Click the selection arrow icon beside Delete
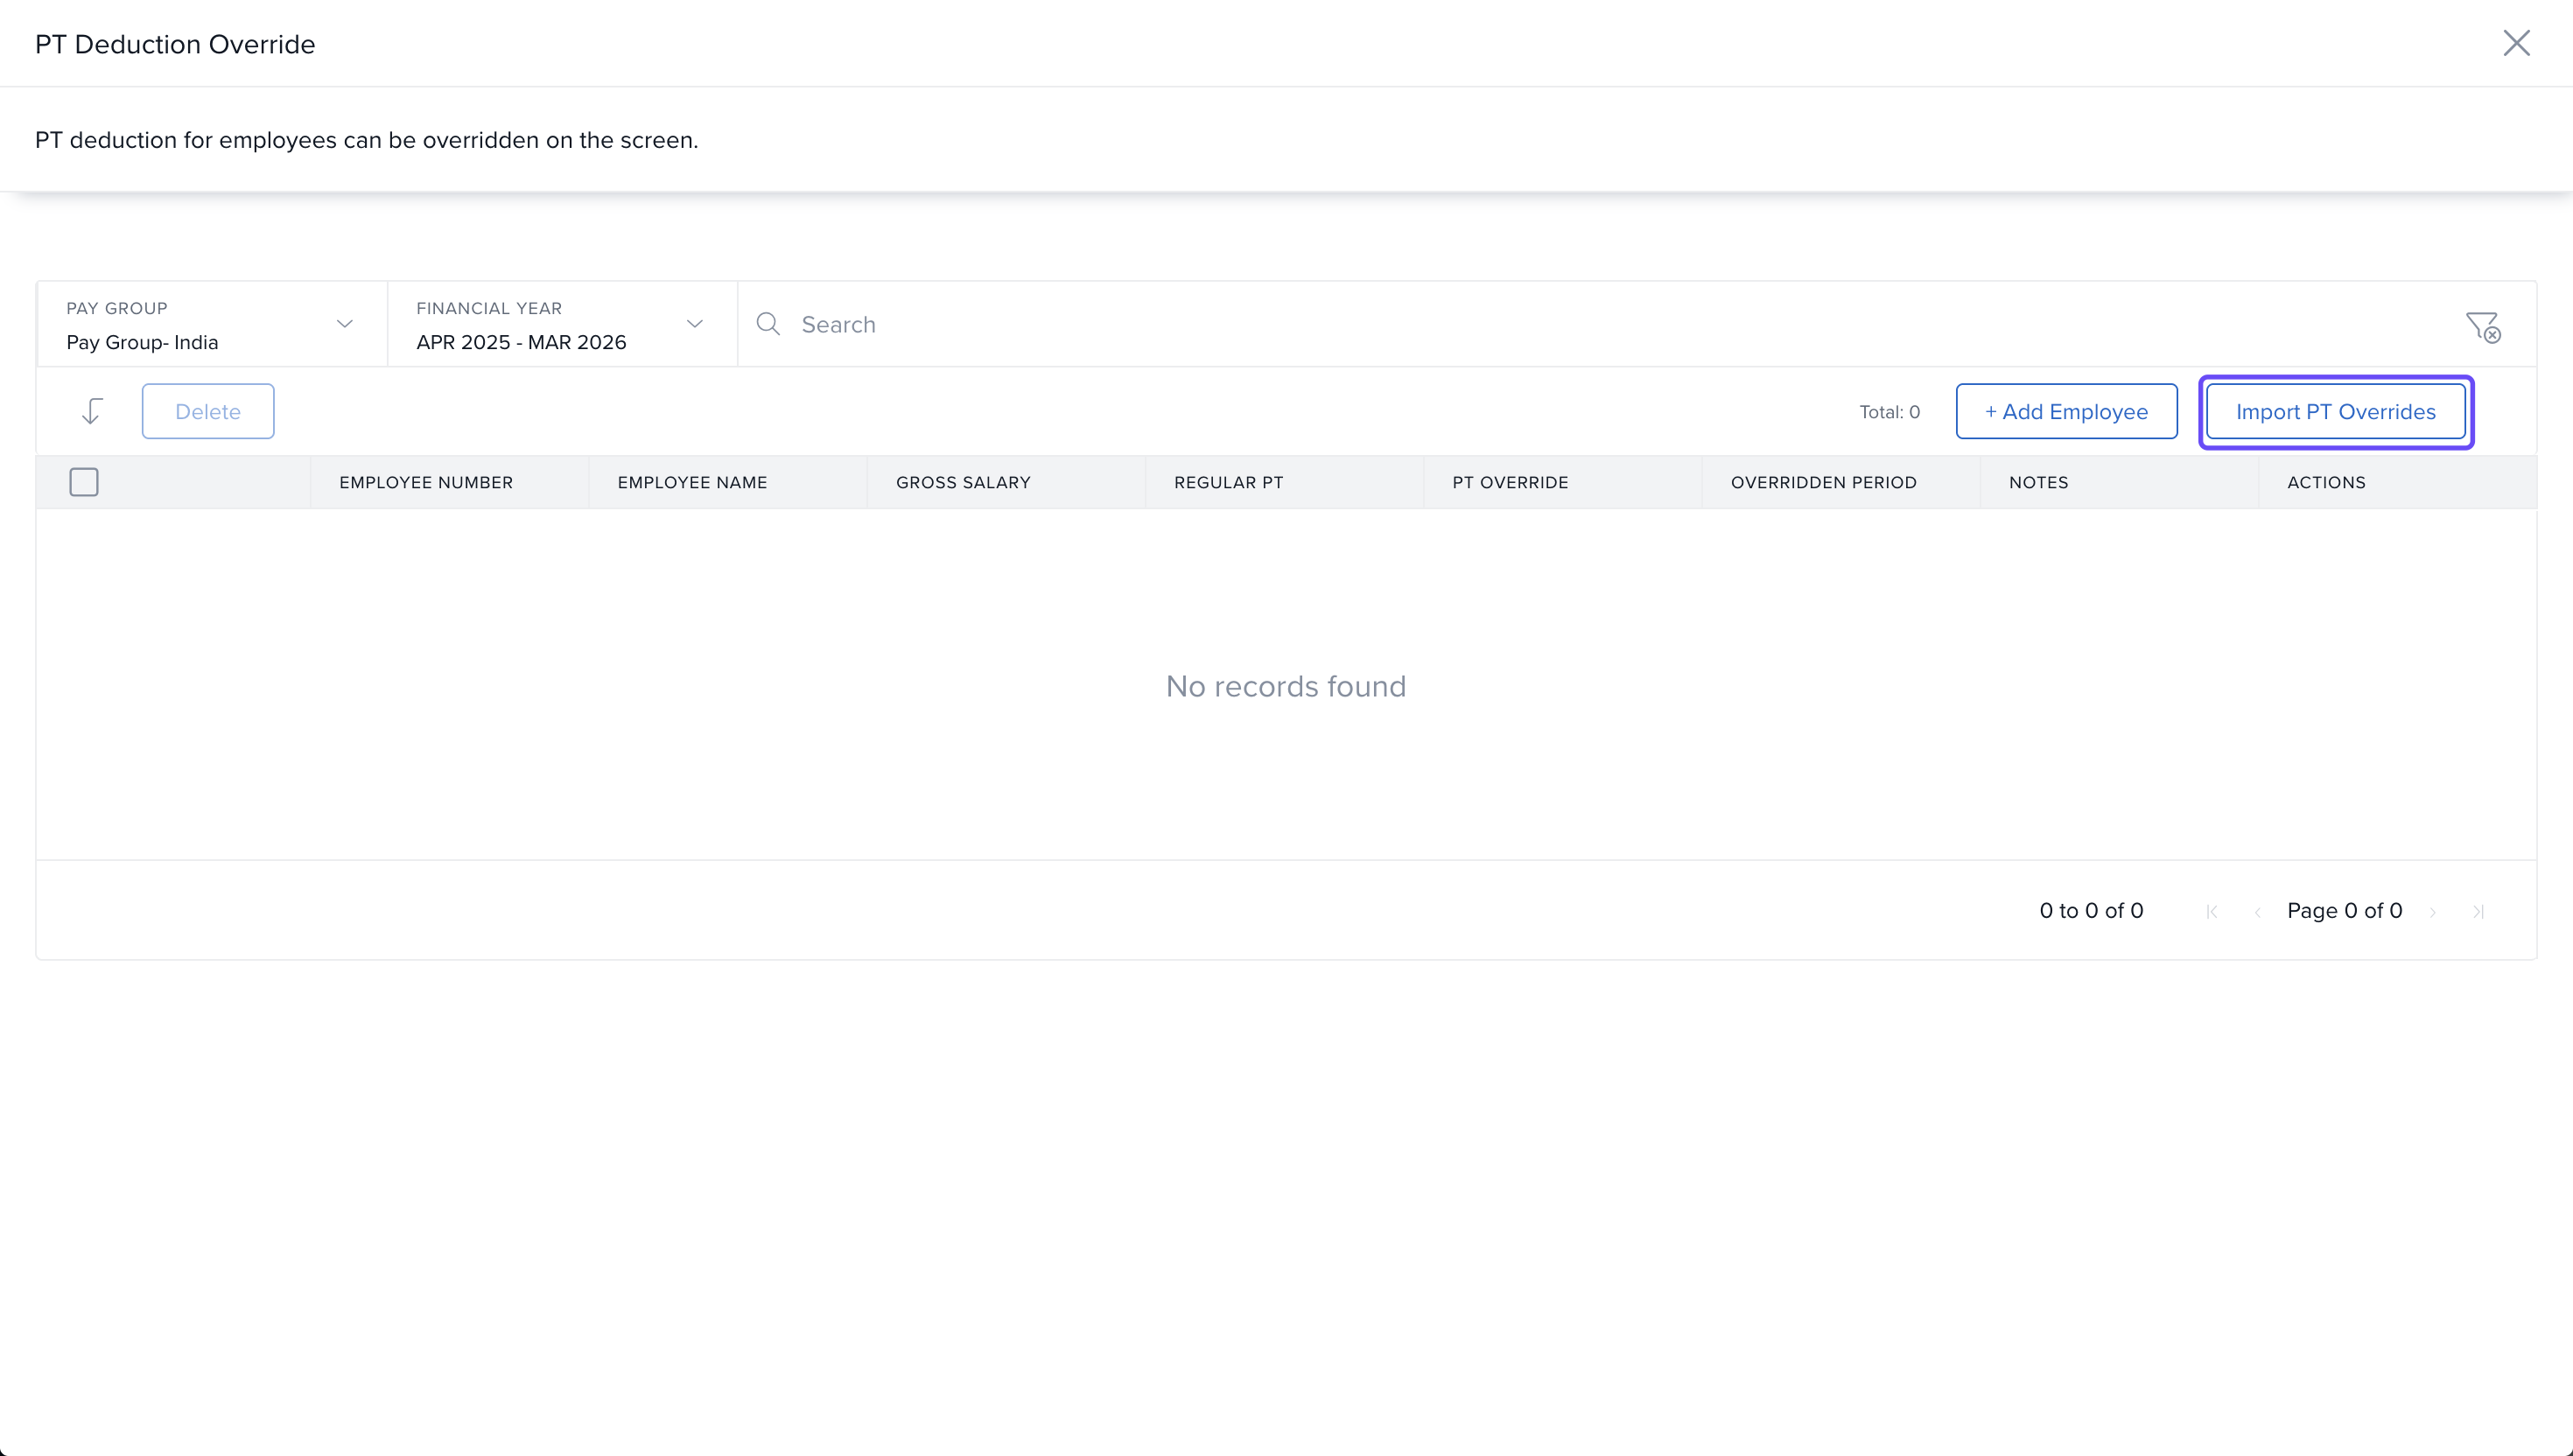This screenshot has width=2573, height=1456. coord(92,411)
